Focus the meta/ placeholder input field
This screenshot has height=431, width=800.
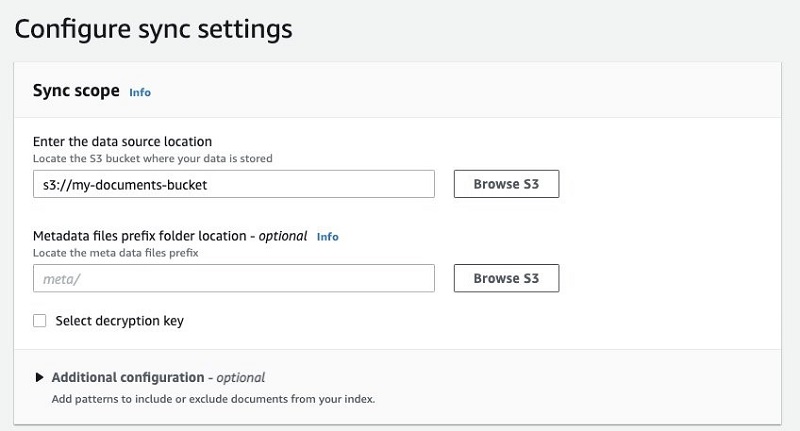click(x=234, y=278)
